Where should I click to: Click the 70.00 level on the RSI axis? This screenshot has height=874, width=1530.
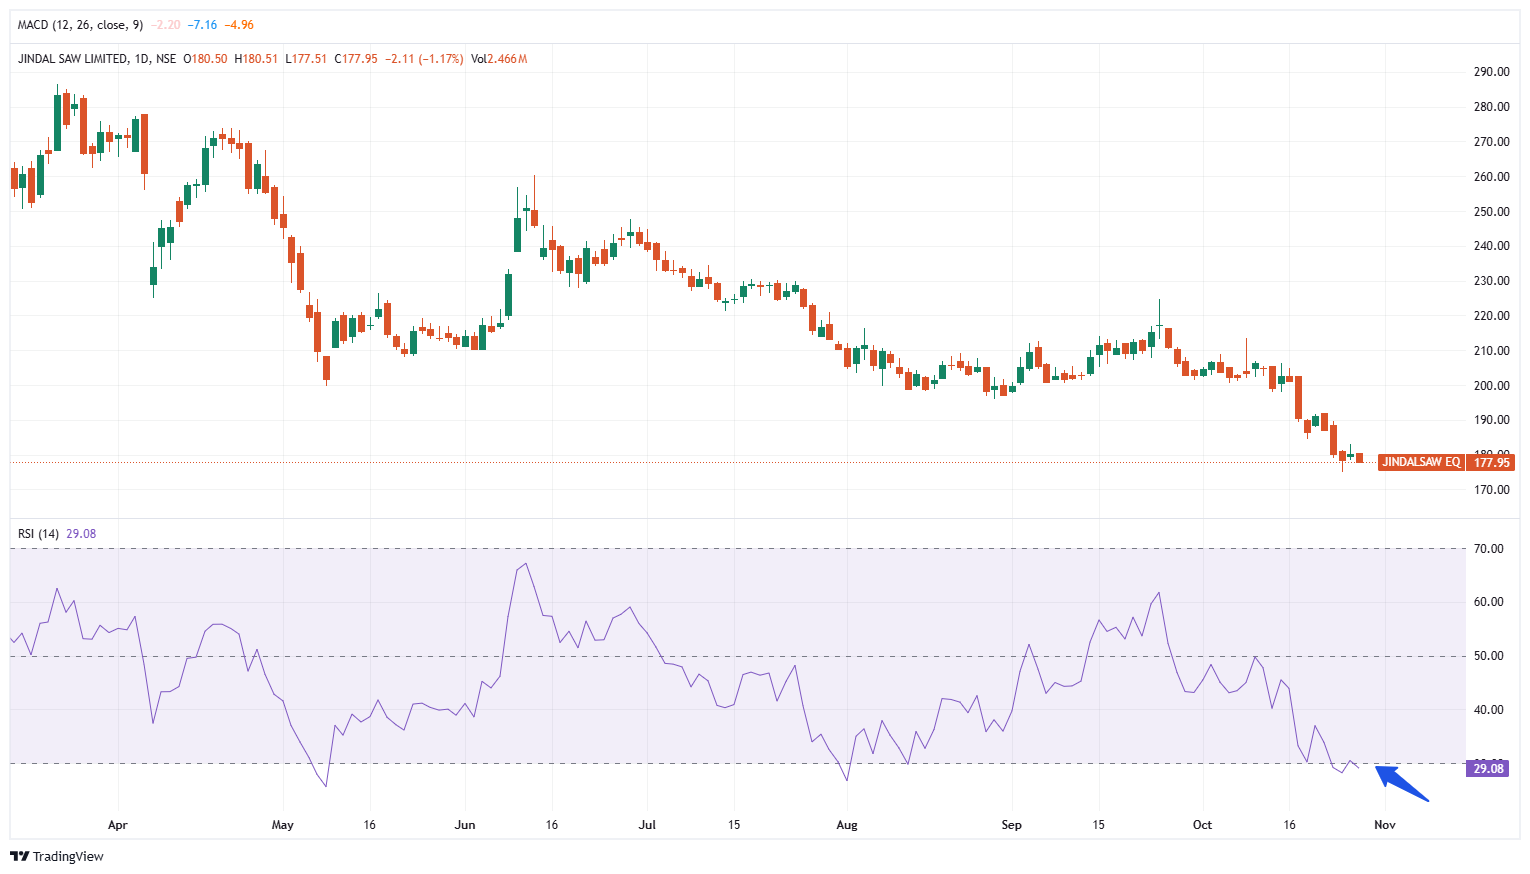1488,549
